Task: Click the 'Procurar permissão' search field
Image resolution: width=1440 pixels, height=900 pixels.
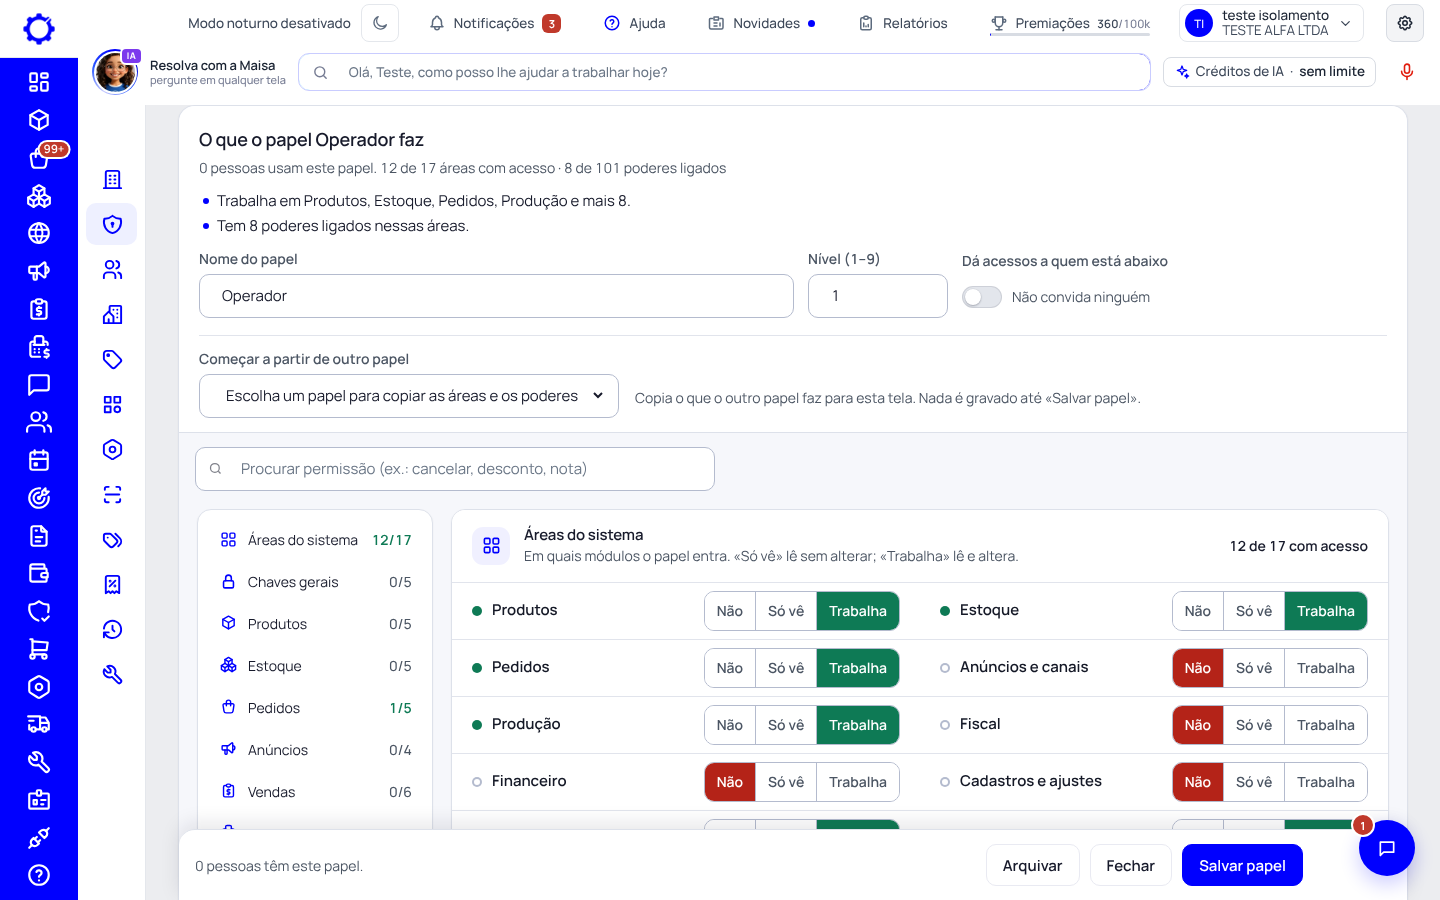Action: tap(455, 469)
